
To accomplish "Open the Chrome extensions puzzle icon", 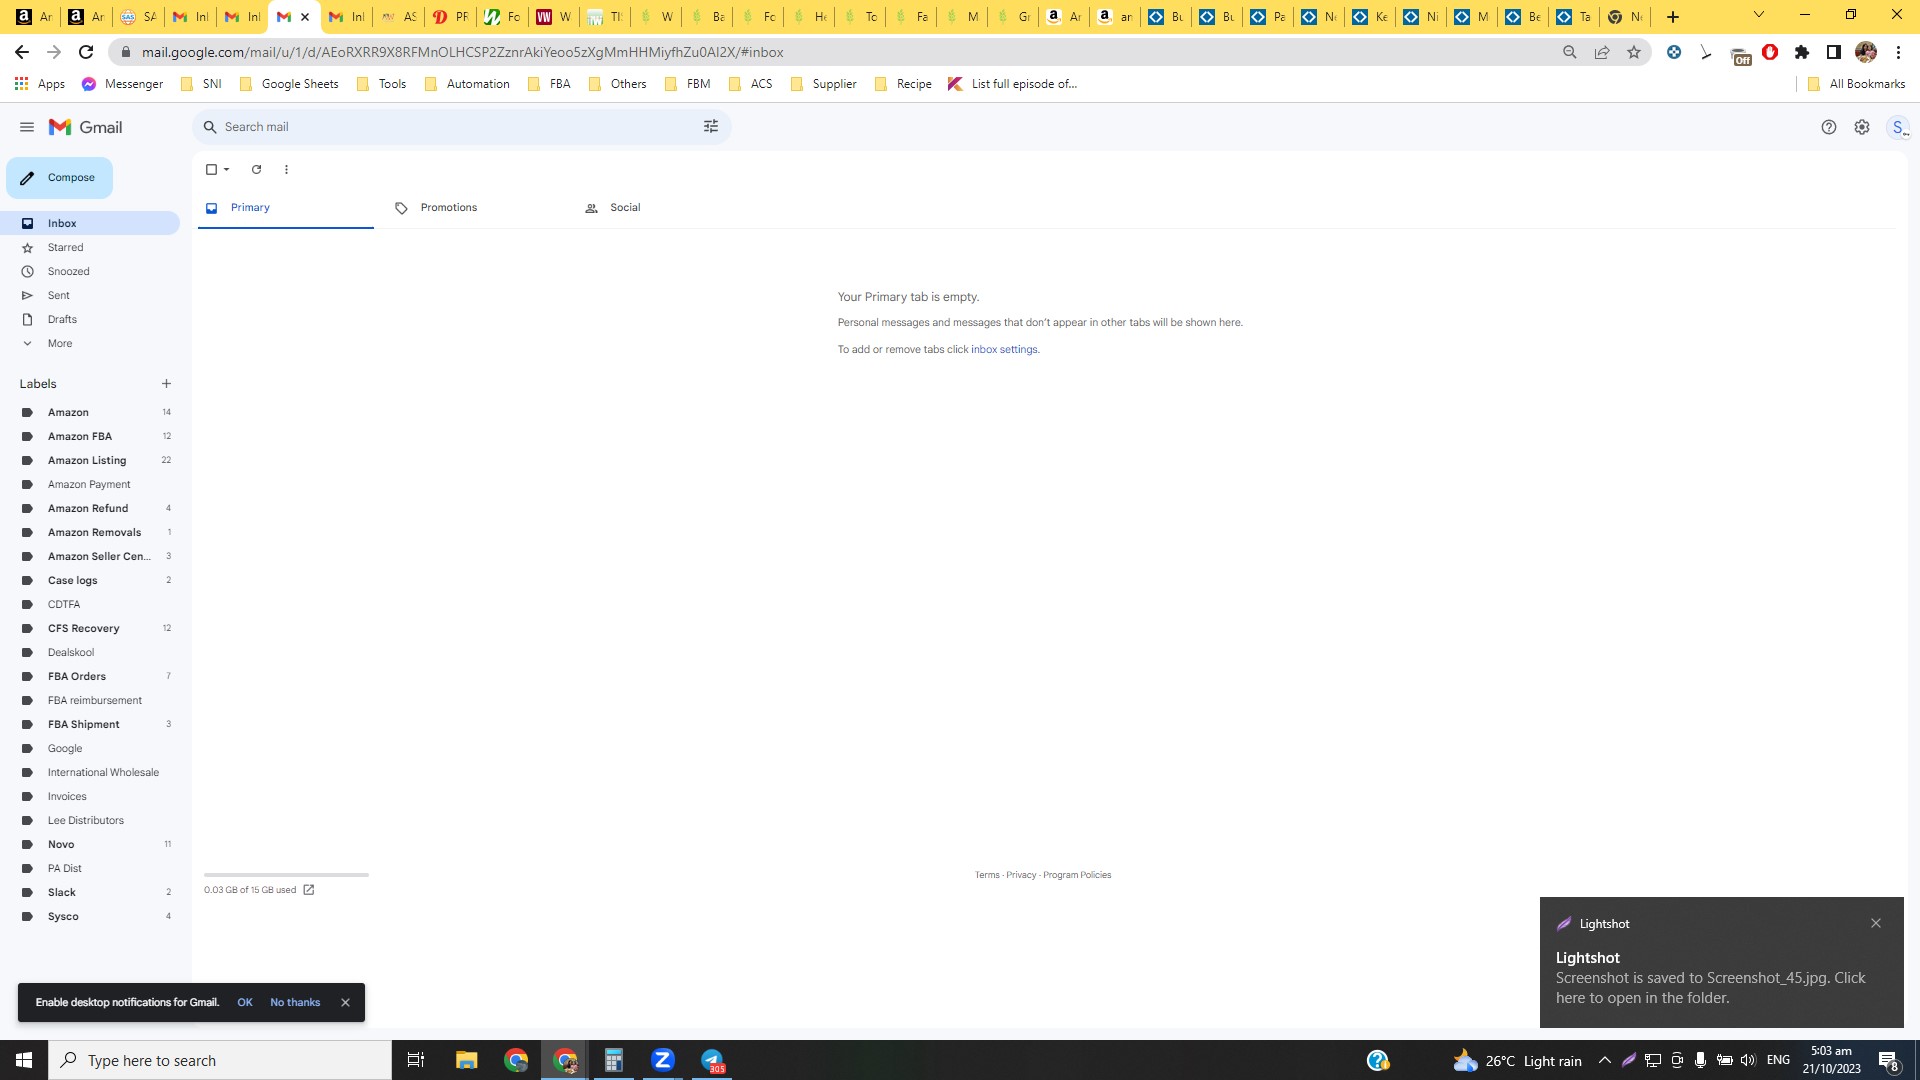I will click(1802, 52).
